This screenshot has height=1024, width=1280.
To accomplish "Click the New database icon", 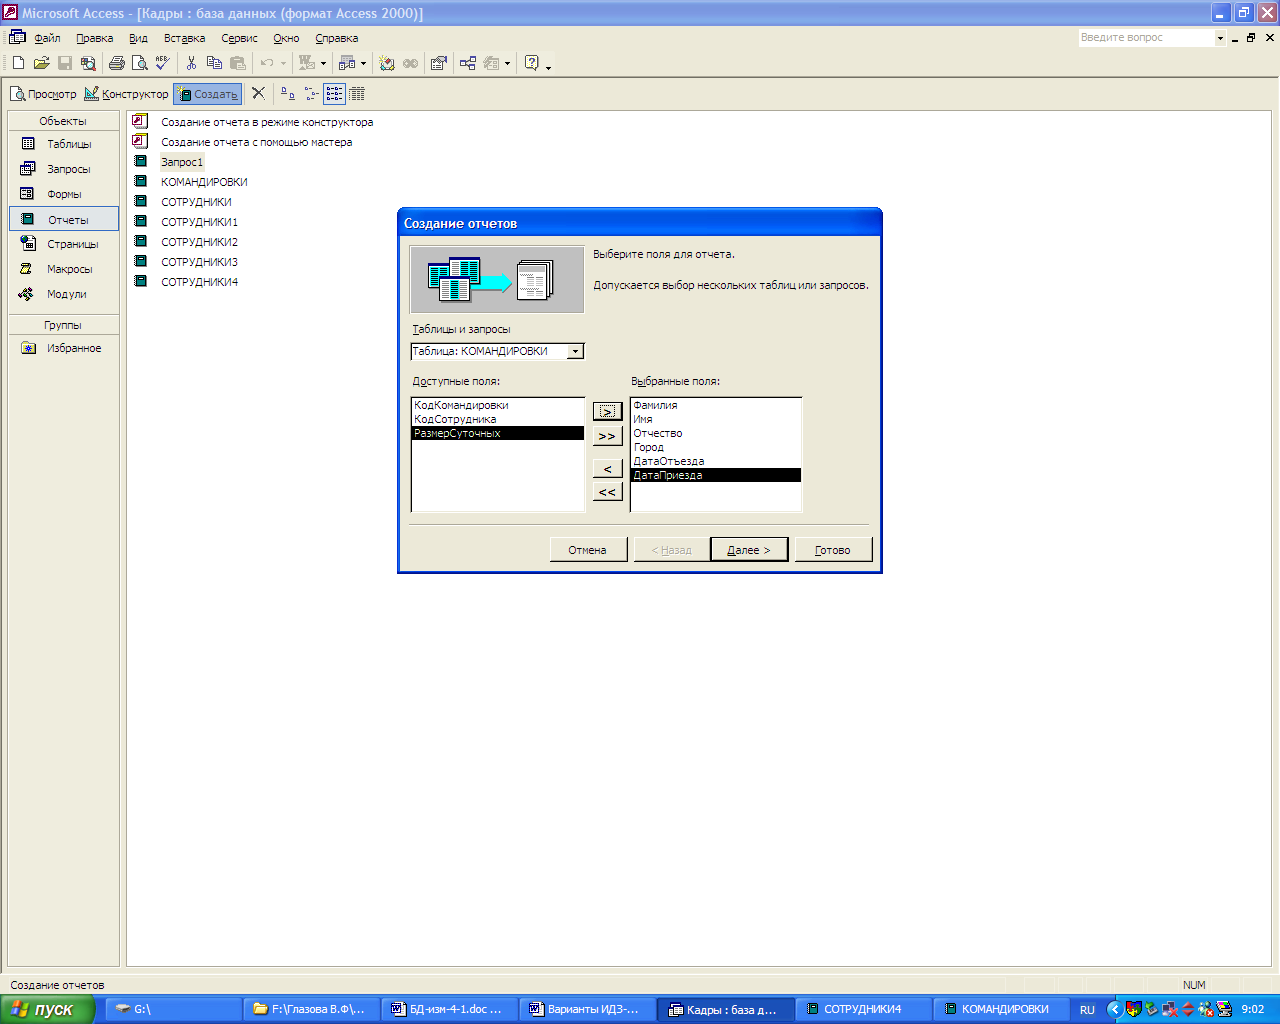I will point(18,63).
